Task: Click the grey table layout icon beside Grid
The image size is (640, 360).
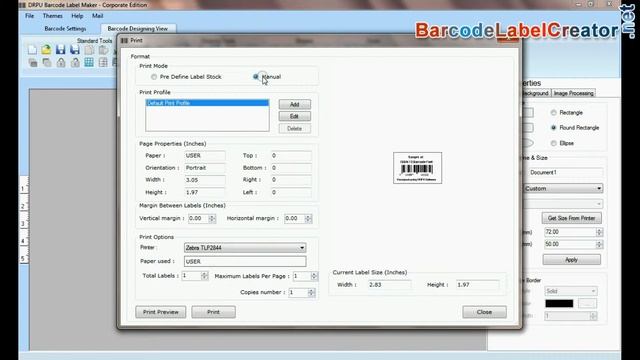Action: pyautogui.click(x=103, y=62)
